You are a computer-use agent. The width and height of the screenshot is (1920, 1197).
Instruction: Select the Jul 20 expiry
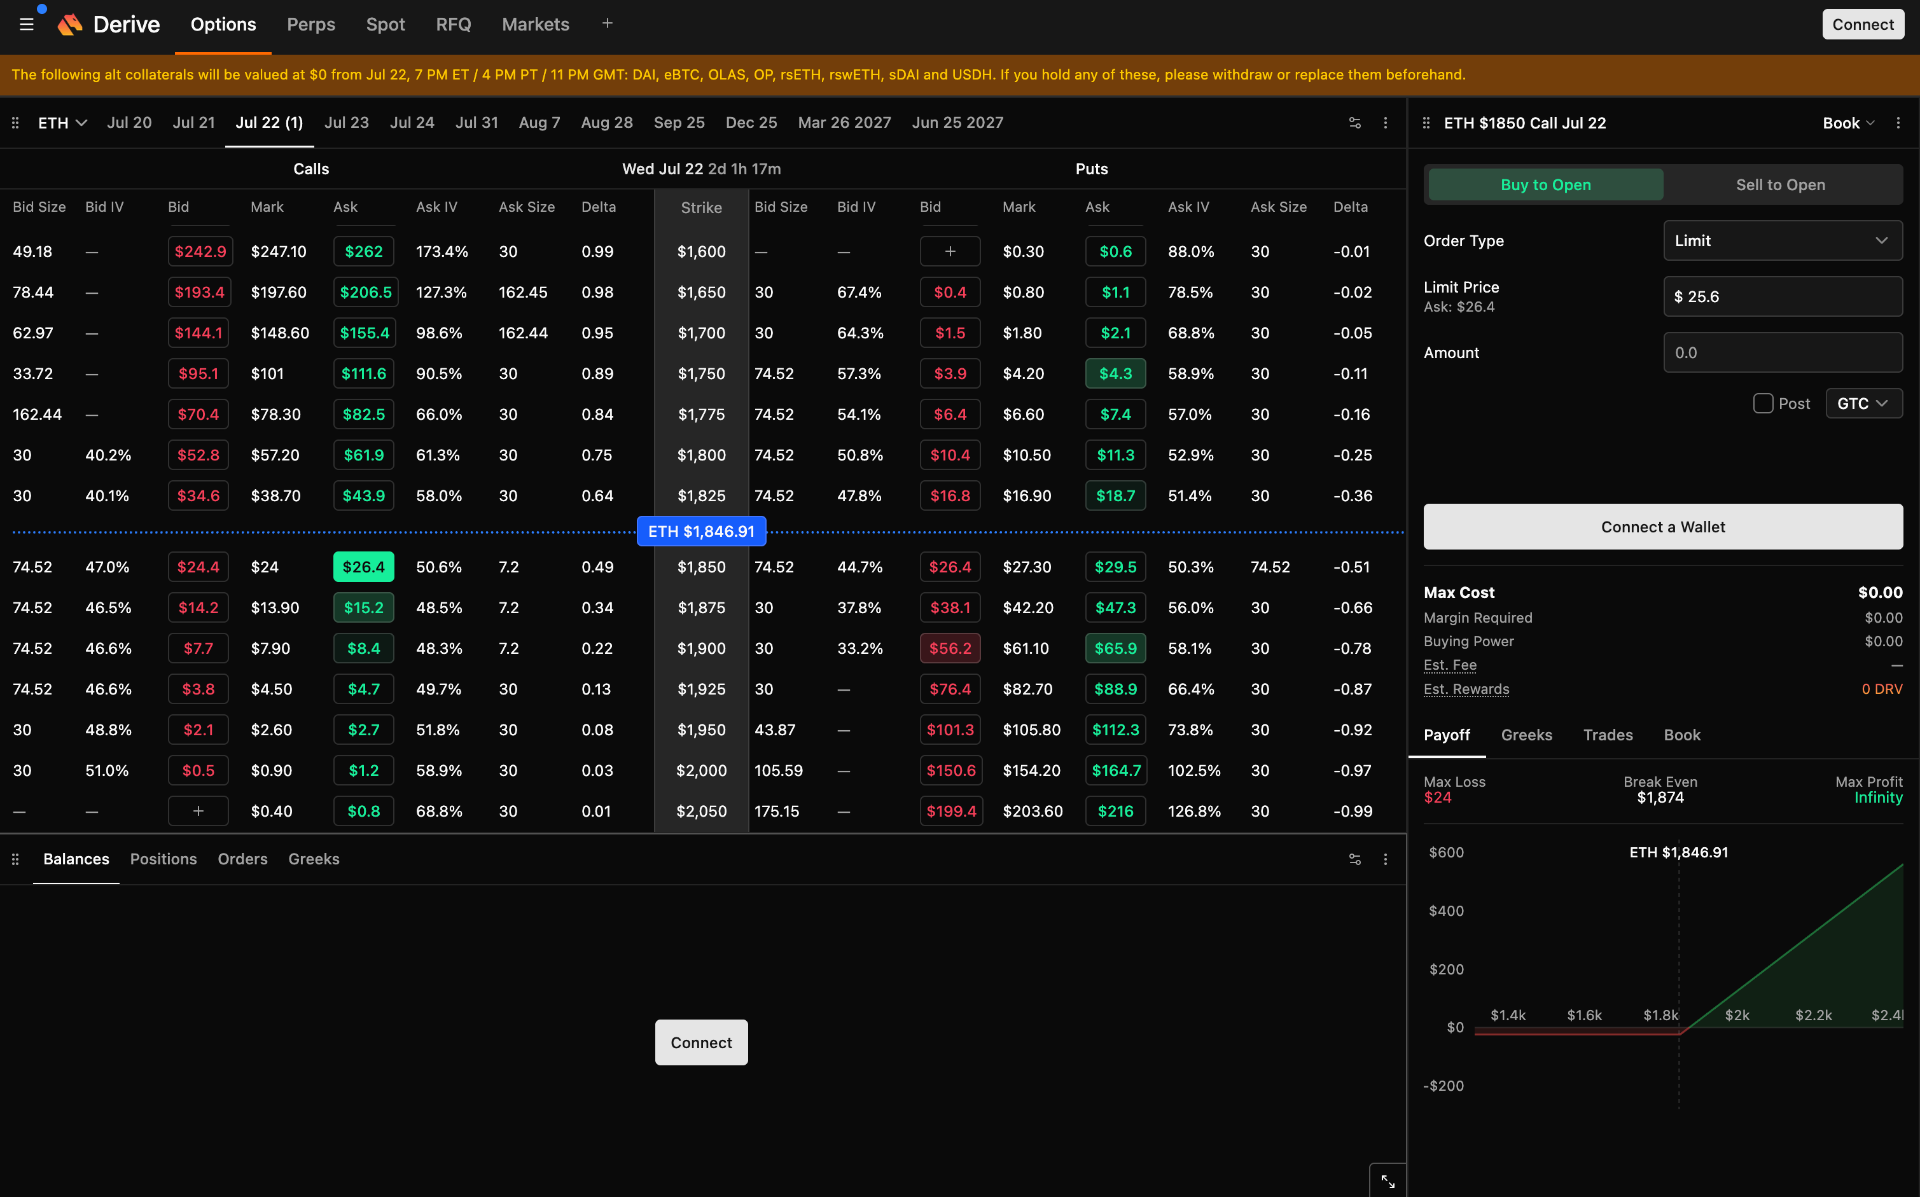pos(129,123)
